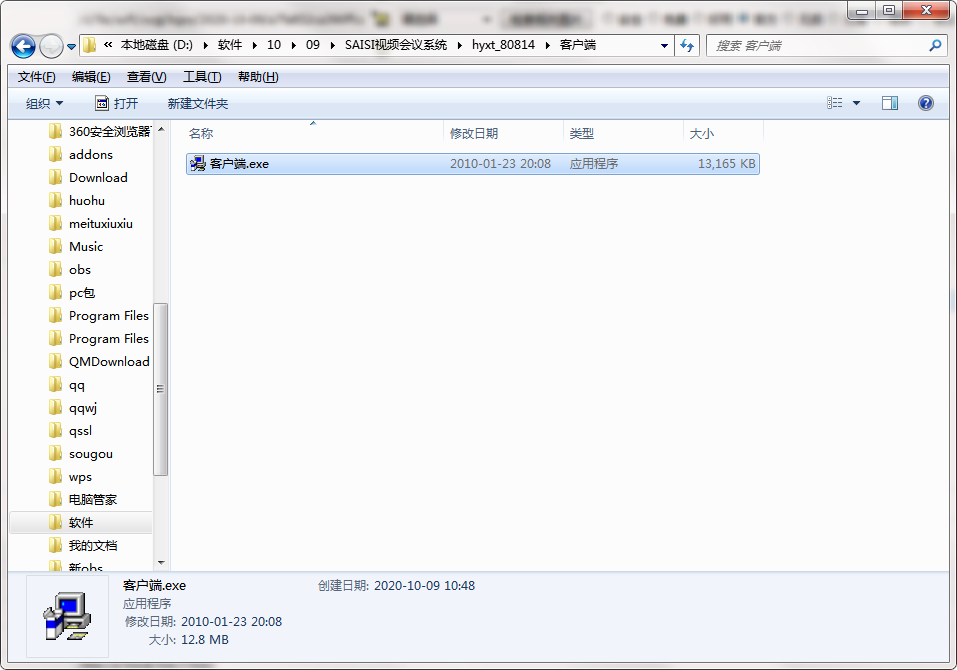Sort by the 类型 column header
The image size is (957, 670).
[581, 134]
